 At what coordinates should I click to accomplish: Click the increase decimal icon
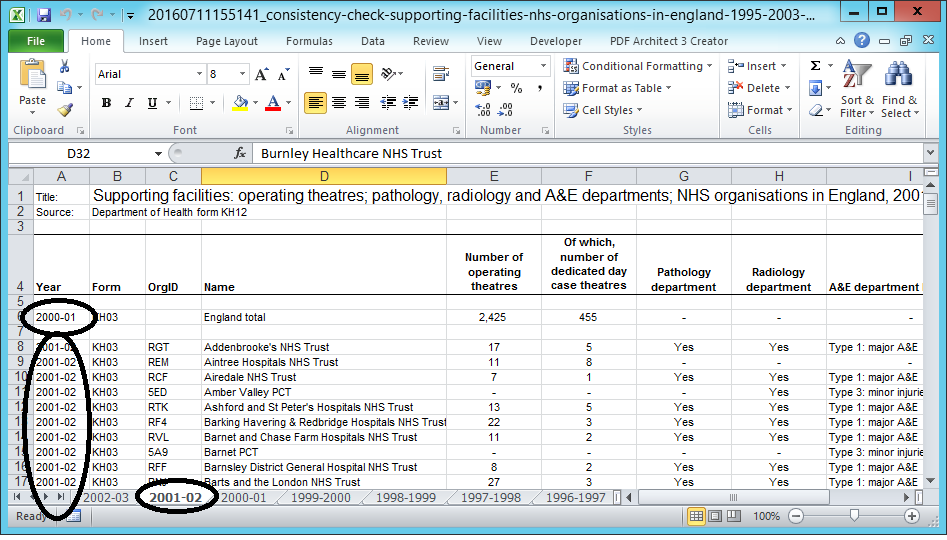483,110
